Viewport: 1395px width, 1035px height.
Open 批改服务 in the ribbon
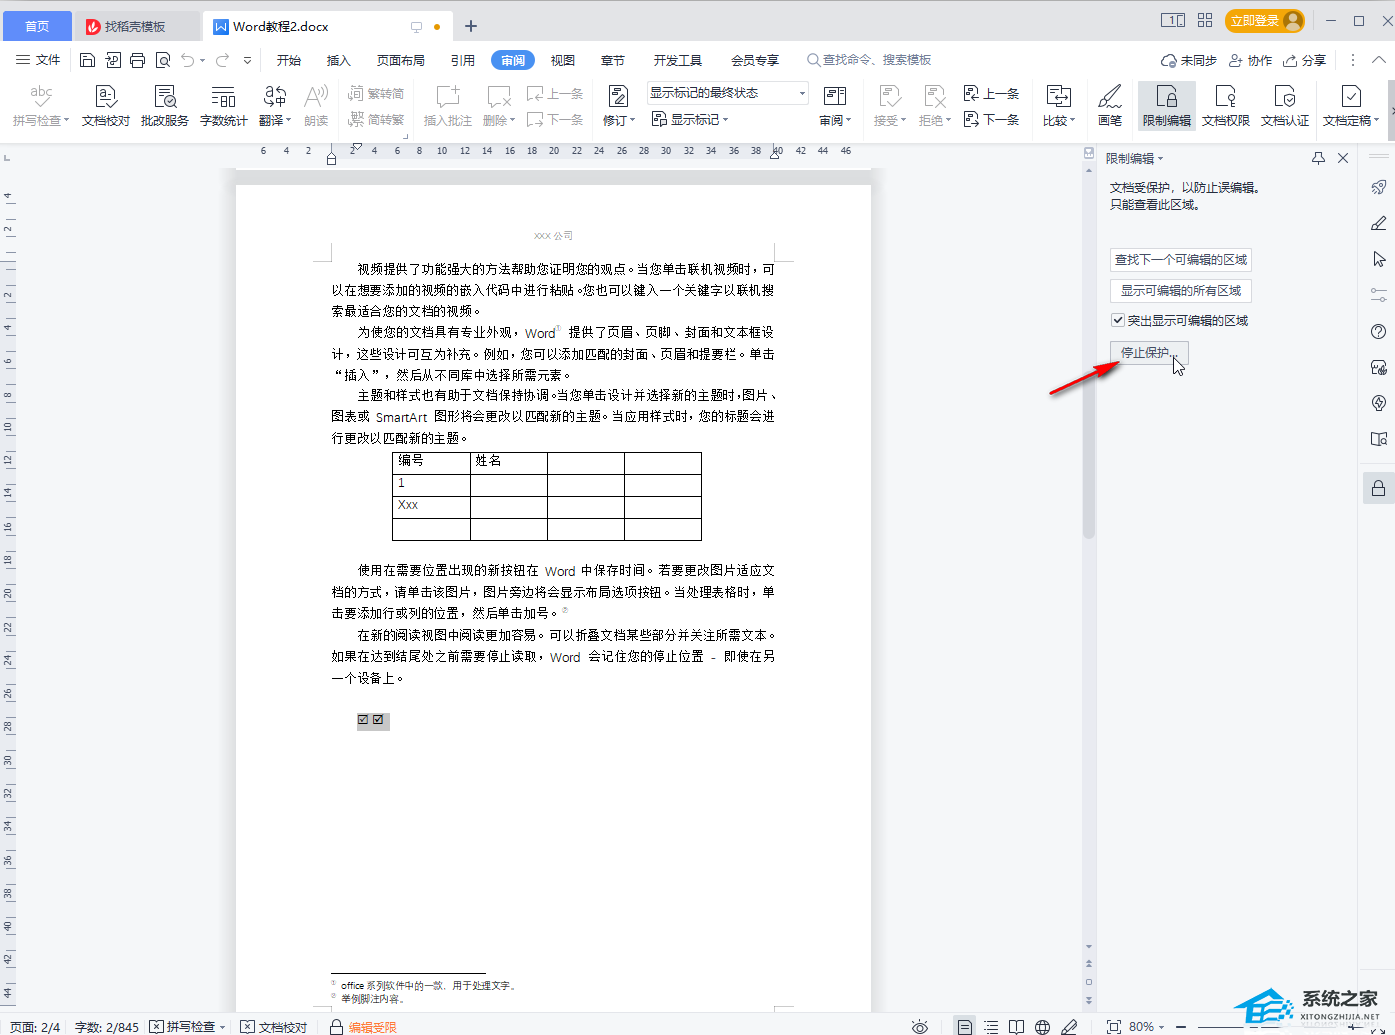165,105
